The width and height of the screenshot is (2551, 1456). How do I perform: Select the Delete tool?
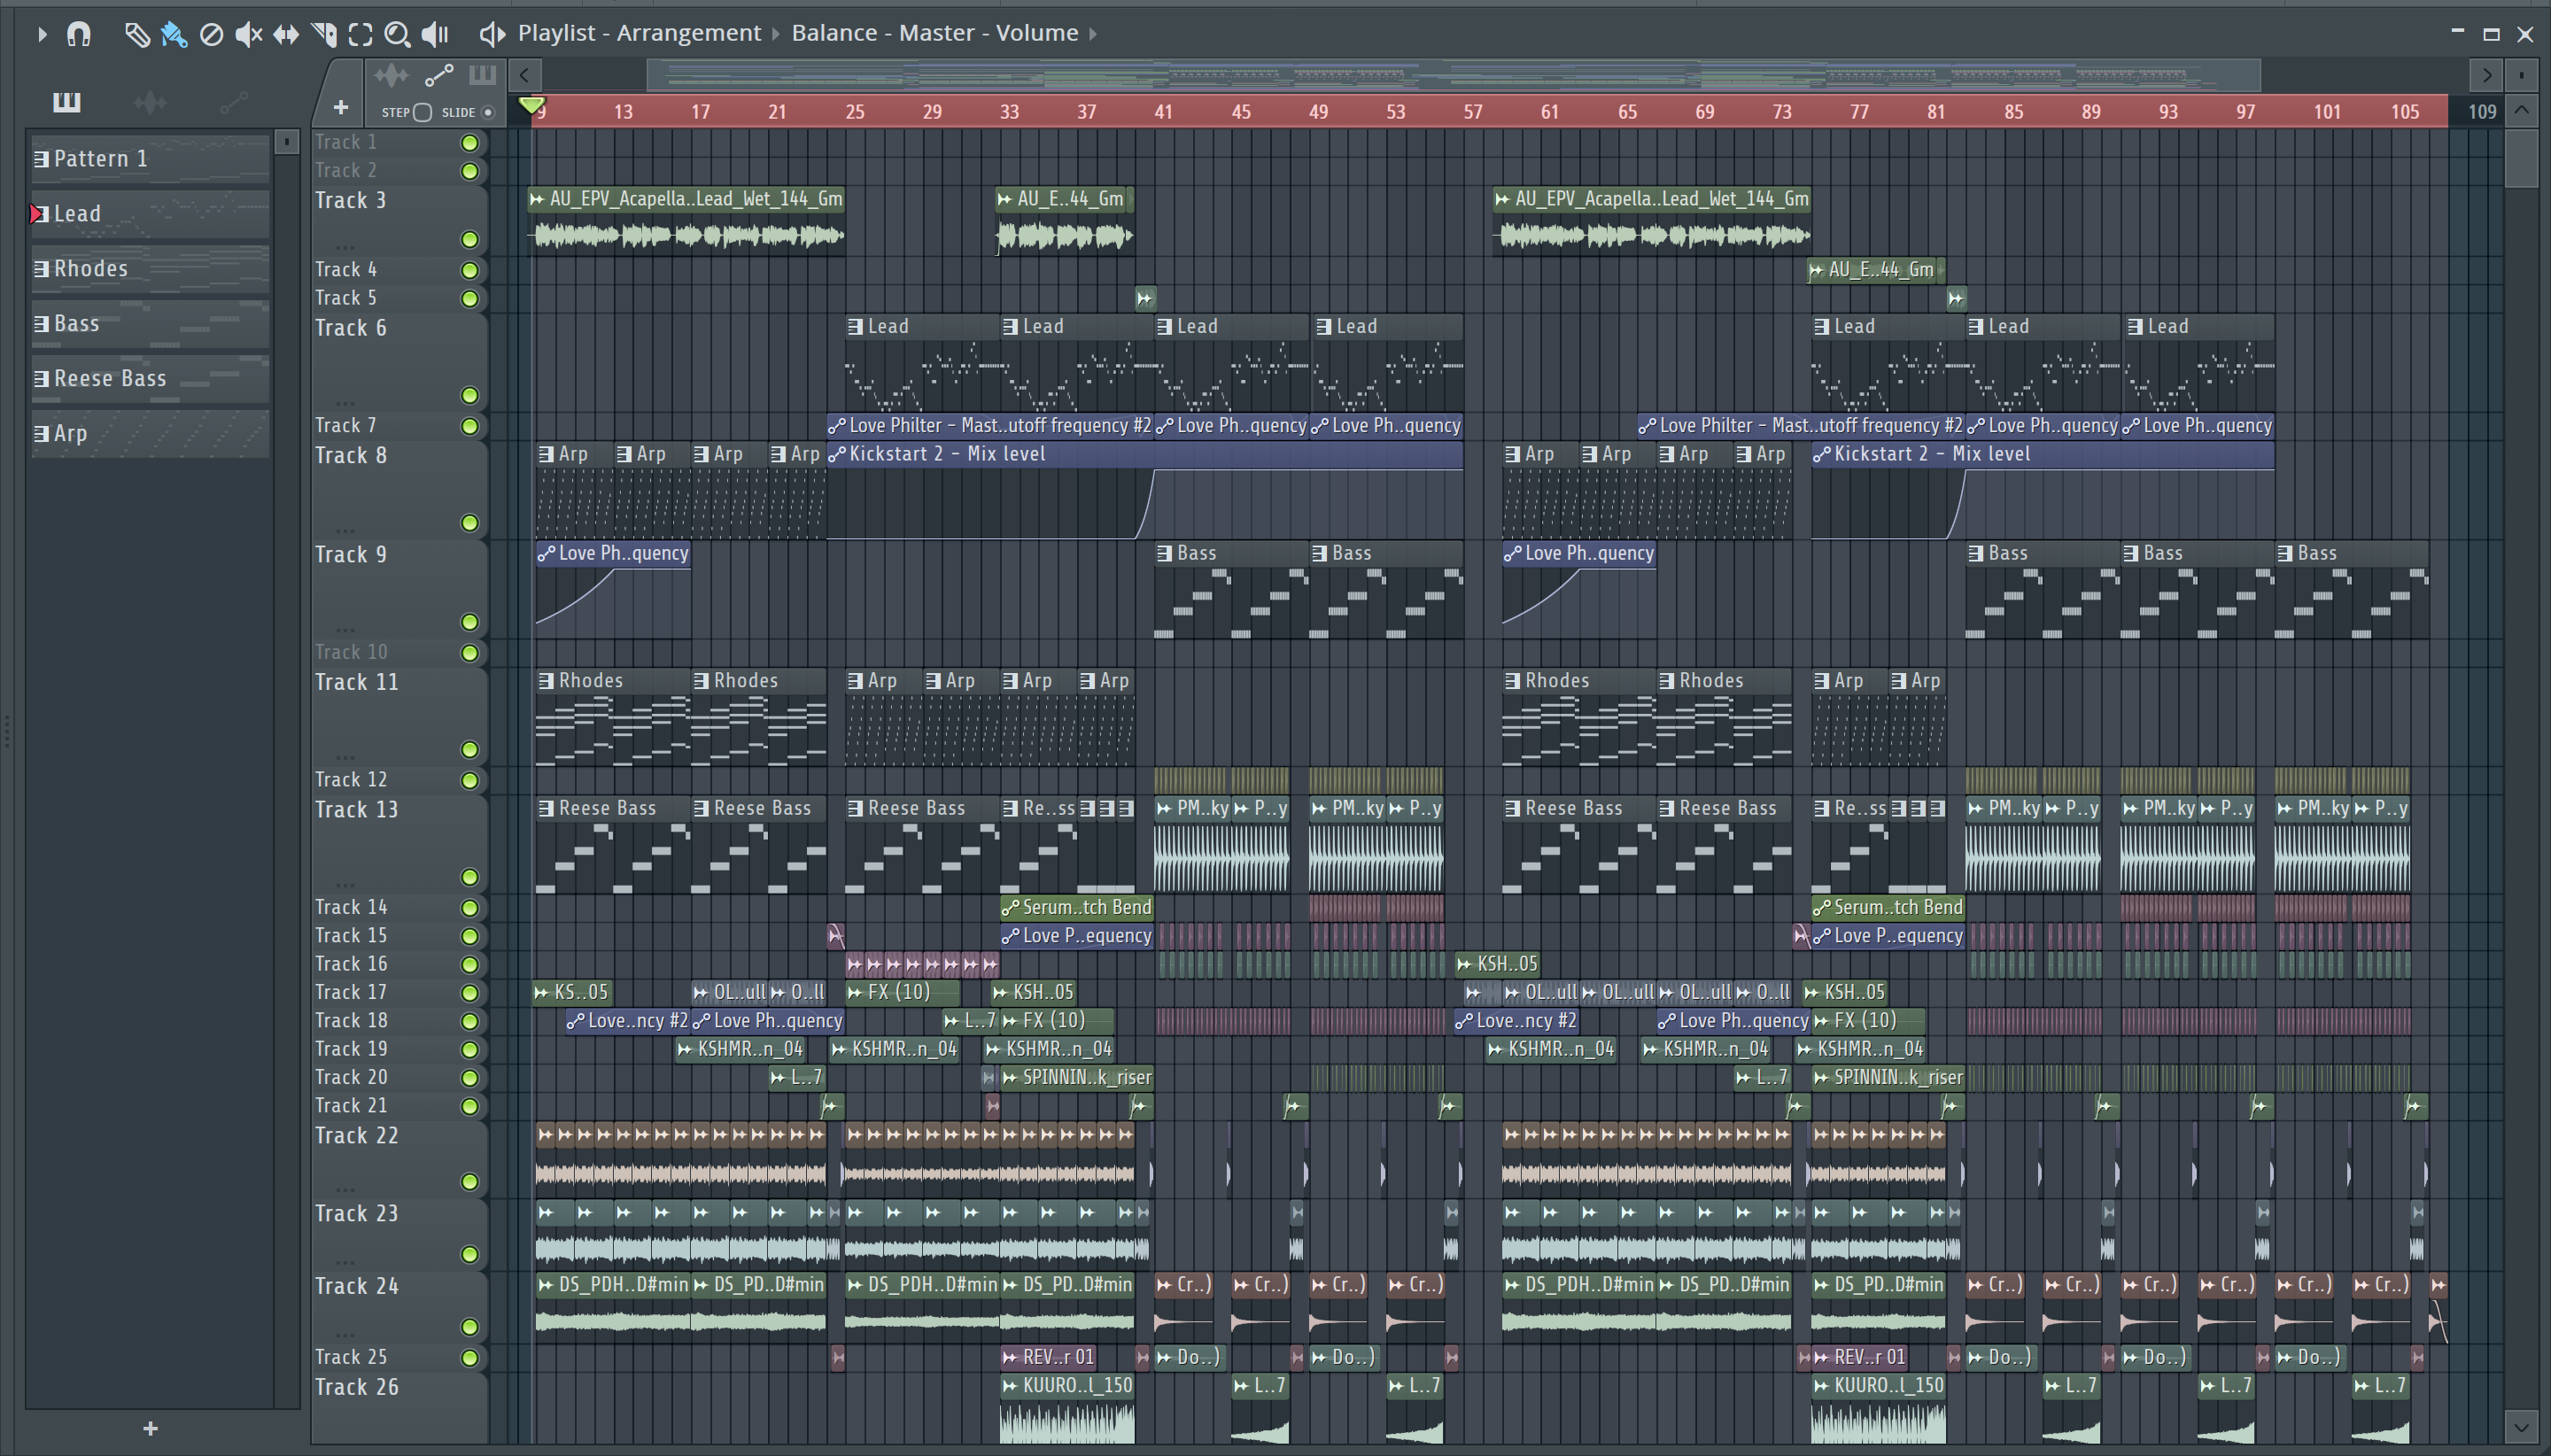(211, 34)
